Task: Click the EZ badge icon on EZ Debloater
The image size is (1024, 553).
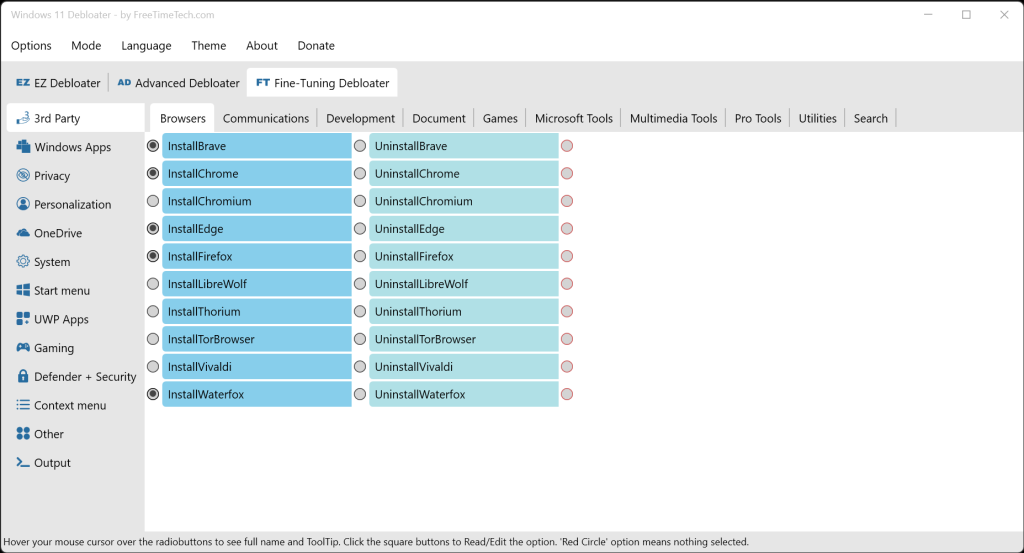Action: click(x=23, y=83)
